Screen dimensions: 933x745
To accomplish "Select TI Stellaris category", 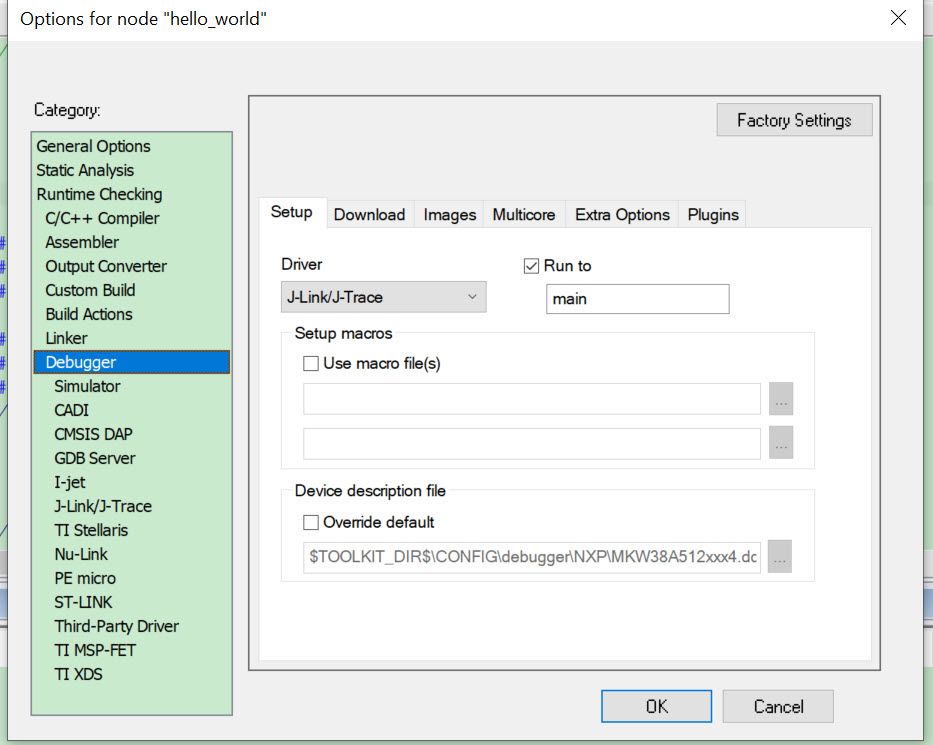I will [91, 530].
